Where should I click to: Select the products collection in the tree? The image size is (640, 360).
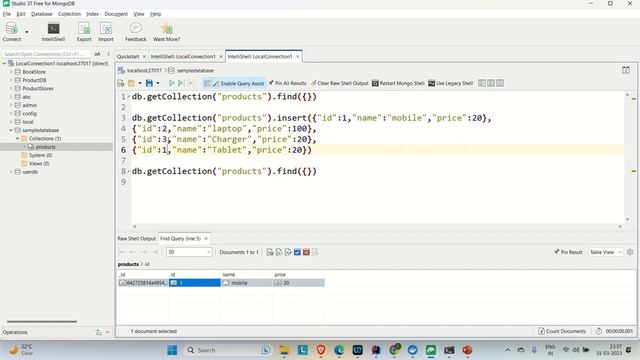pos(45,147)
